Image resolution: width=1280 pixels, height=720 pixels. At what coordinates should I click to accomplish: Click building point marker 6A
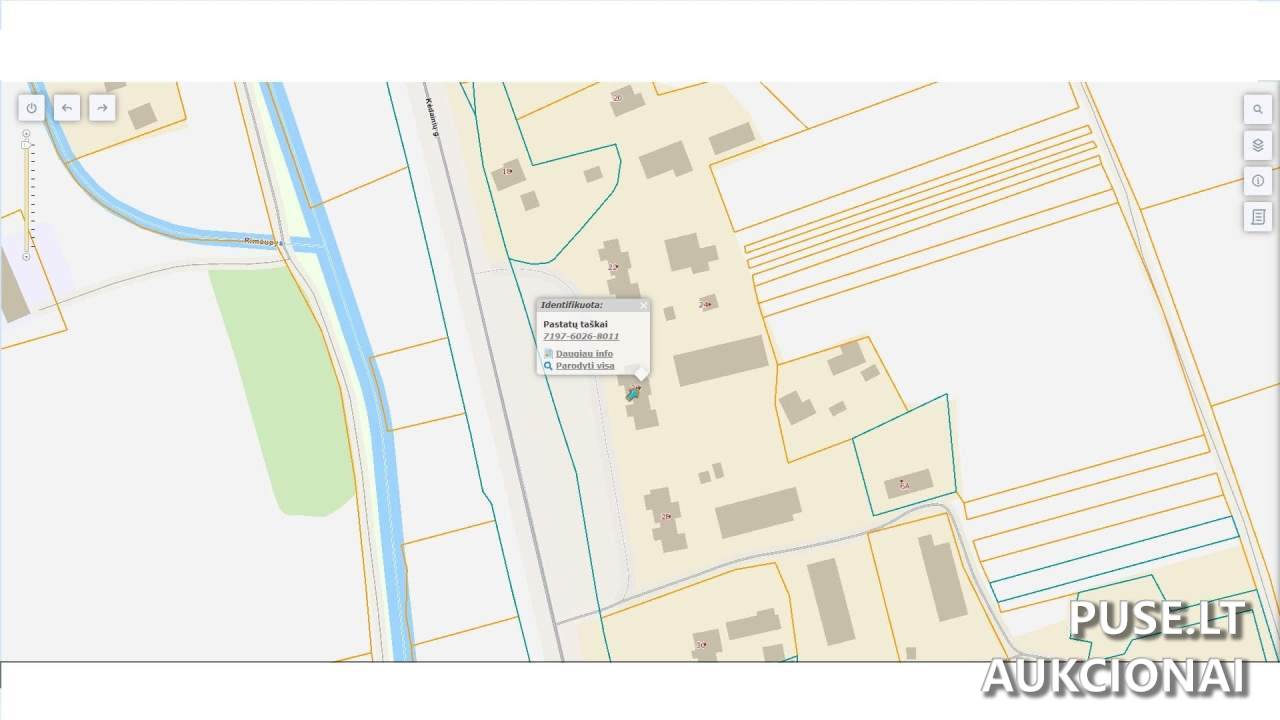(x=904, y=485)
